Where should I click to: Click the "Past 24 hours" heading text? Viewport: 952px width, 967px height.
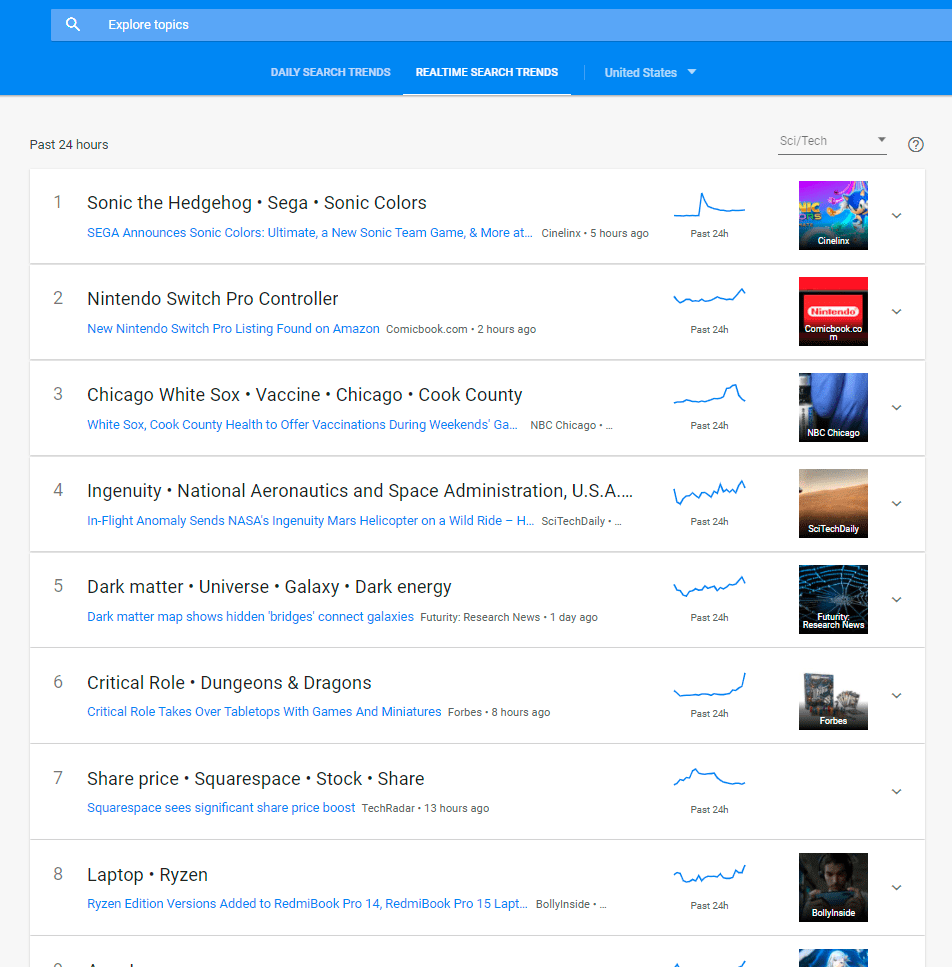pyautogui.click(x=69, y=144)
